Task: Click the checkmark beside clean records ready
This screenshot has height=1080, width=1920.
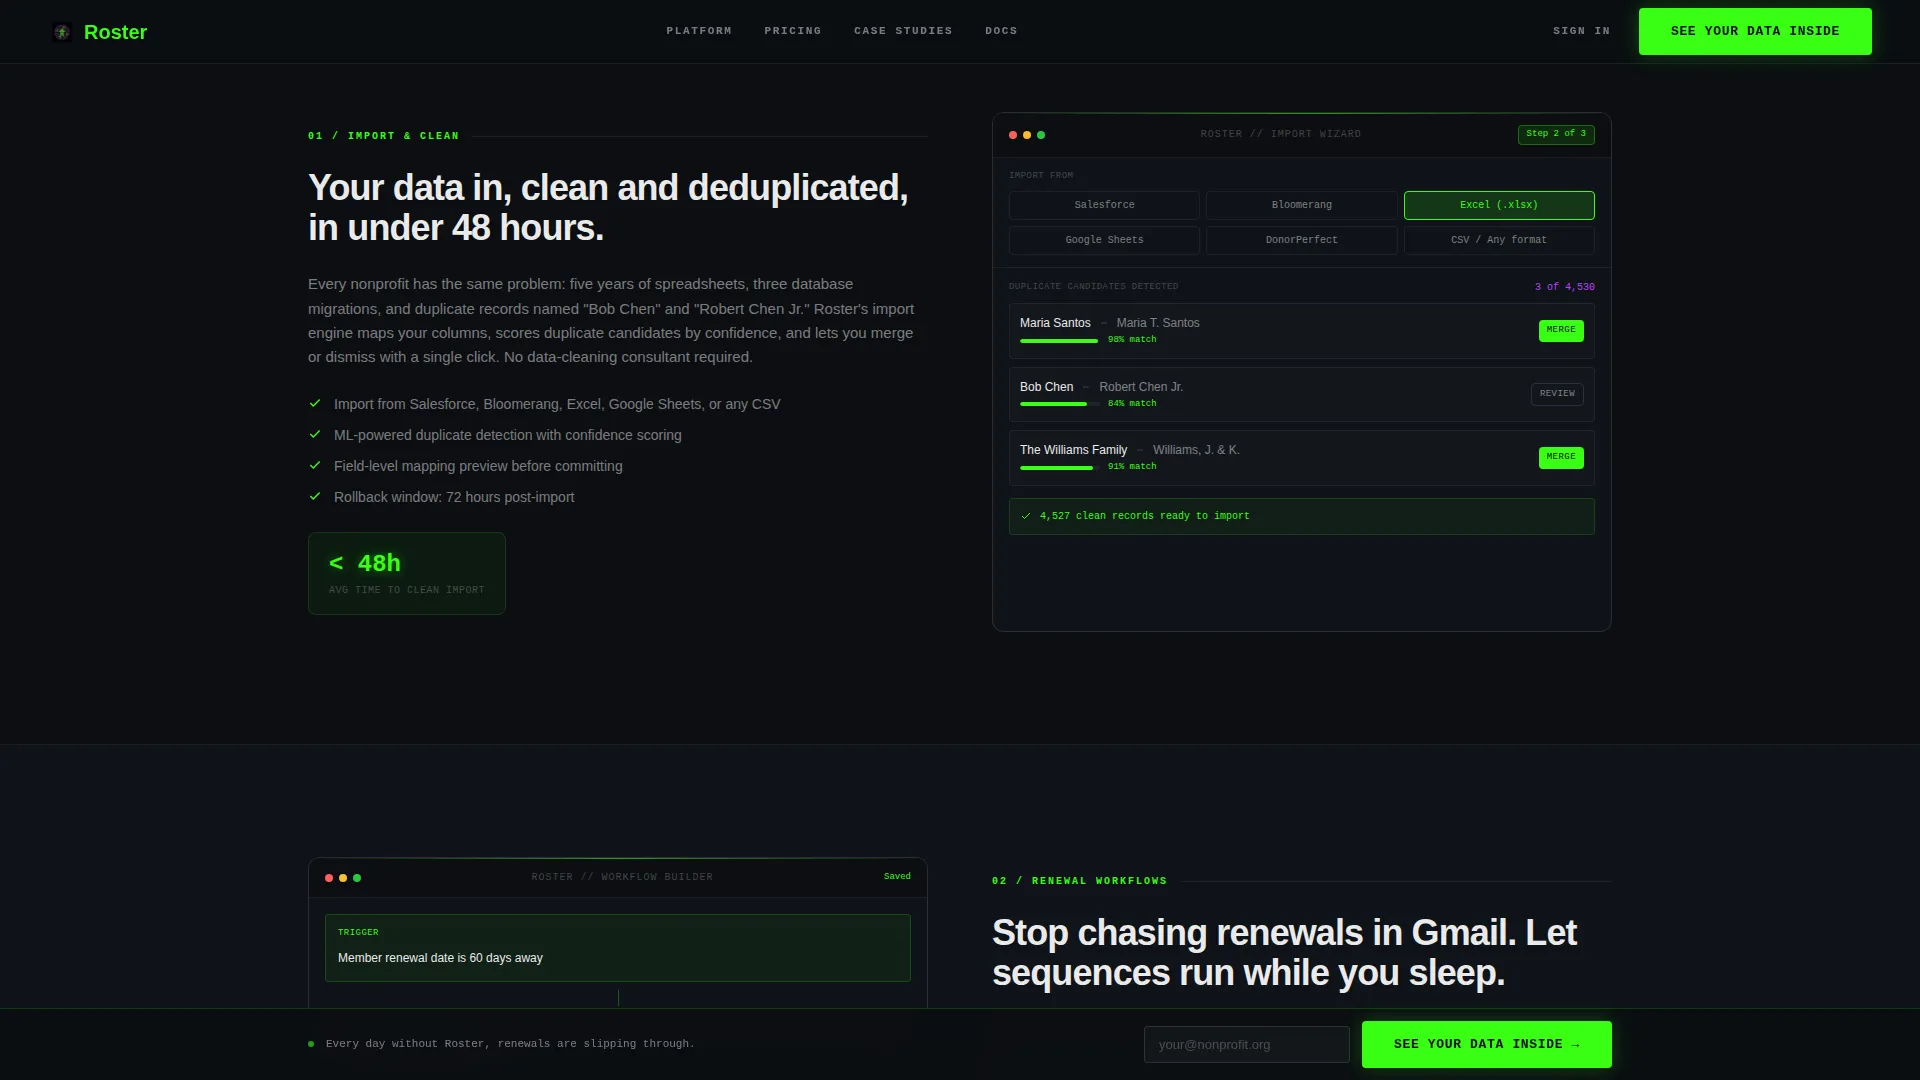Action: click(1026, 516)
